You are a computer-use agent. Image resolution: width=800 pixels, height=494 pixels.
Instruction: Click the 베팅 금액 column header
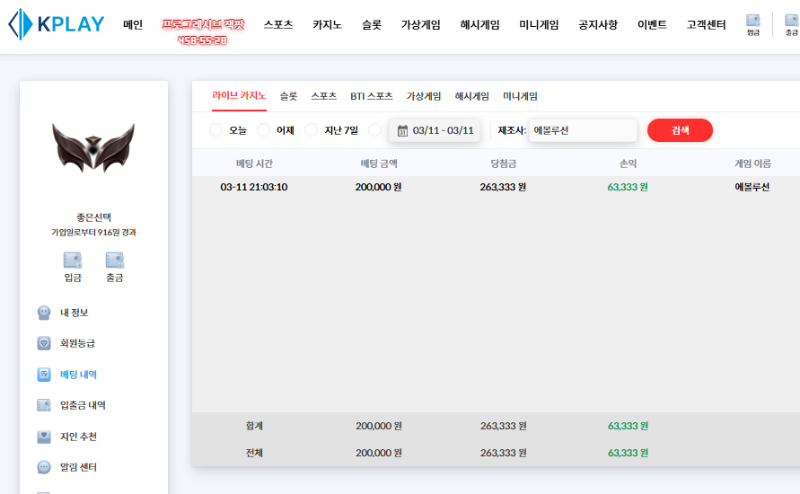click(x=379, y=163)
